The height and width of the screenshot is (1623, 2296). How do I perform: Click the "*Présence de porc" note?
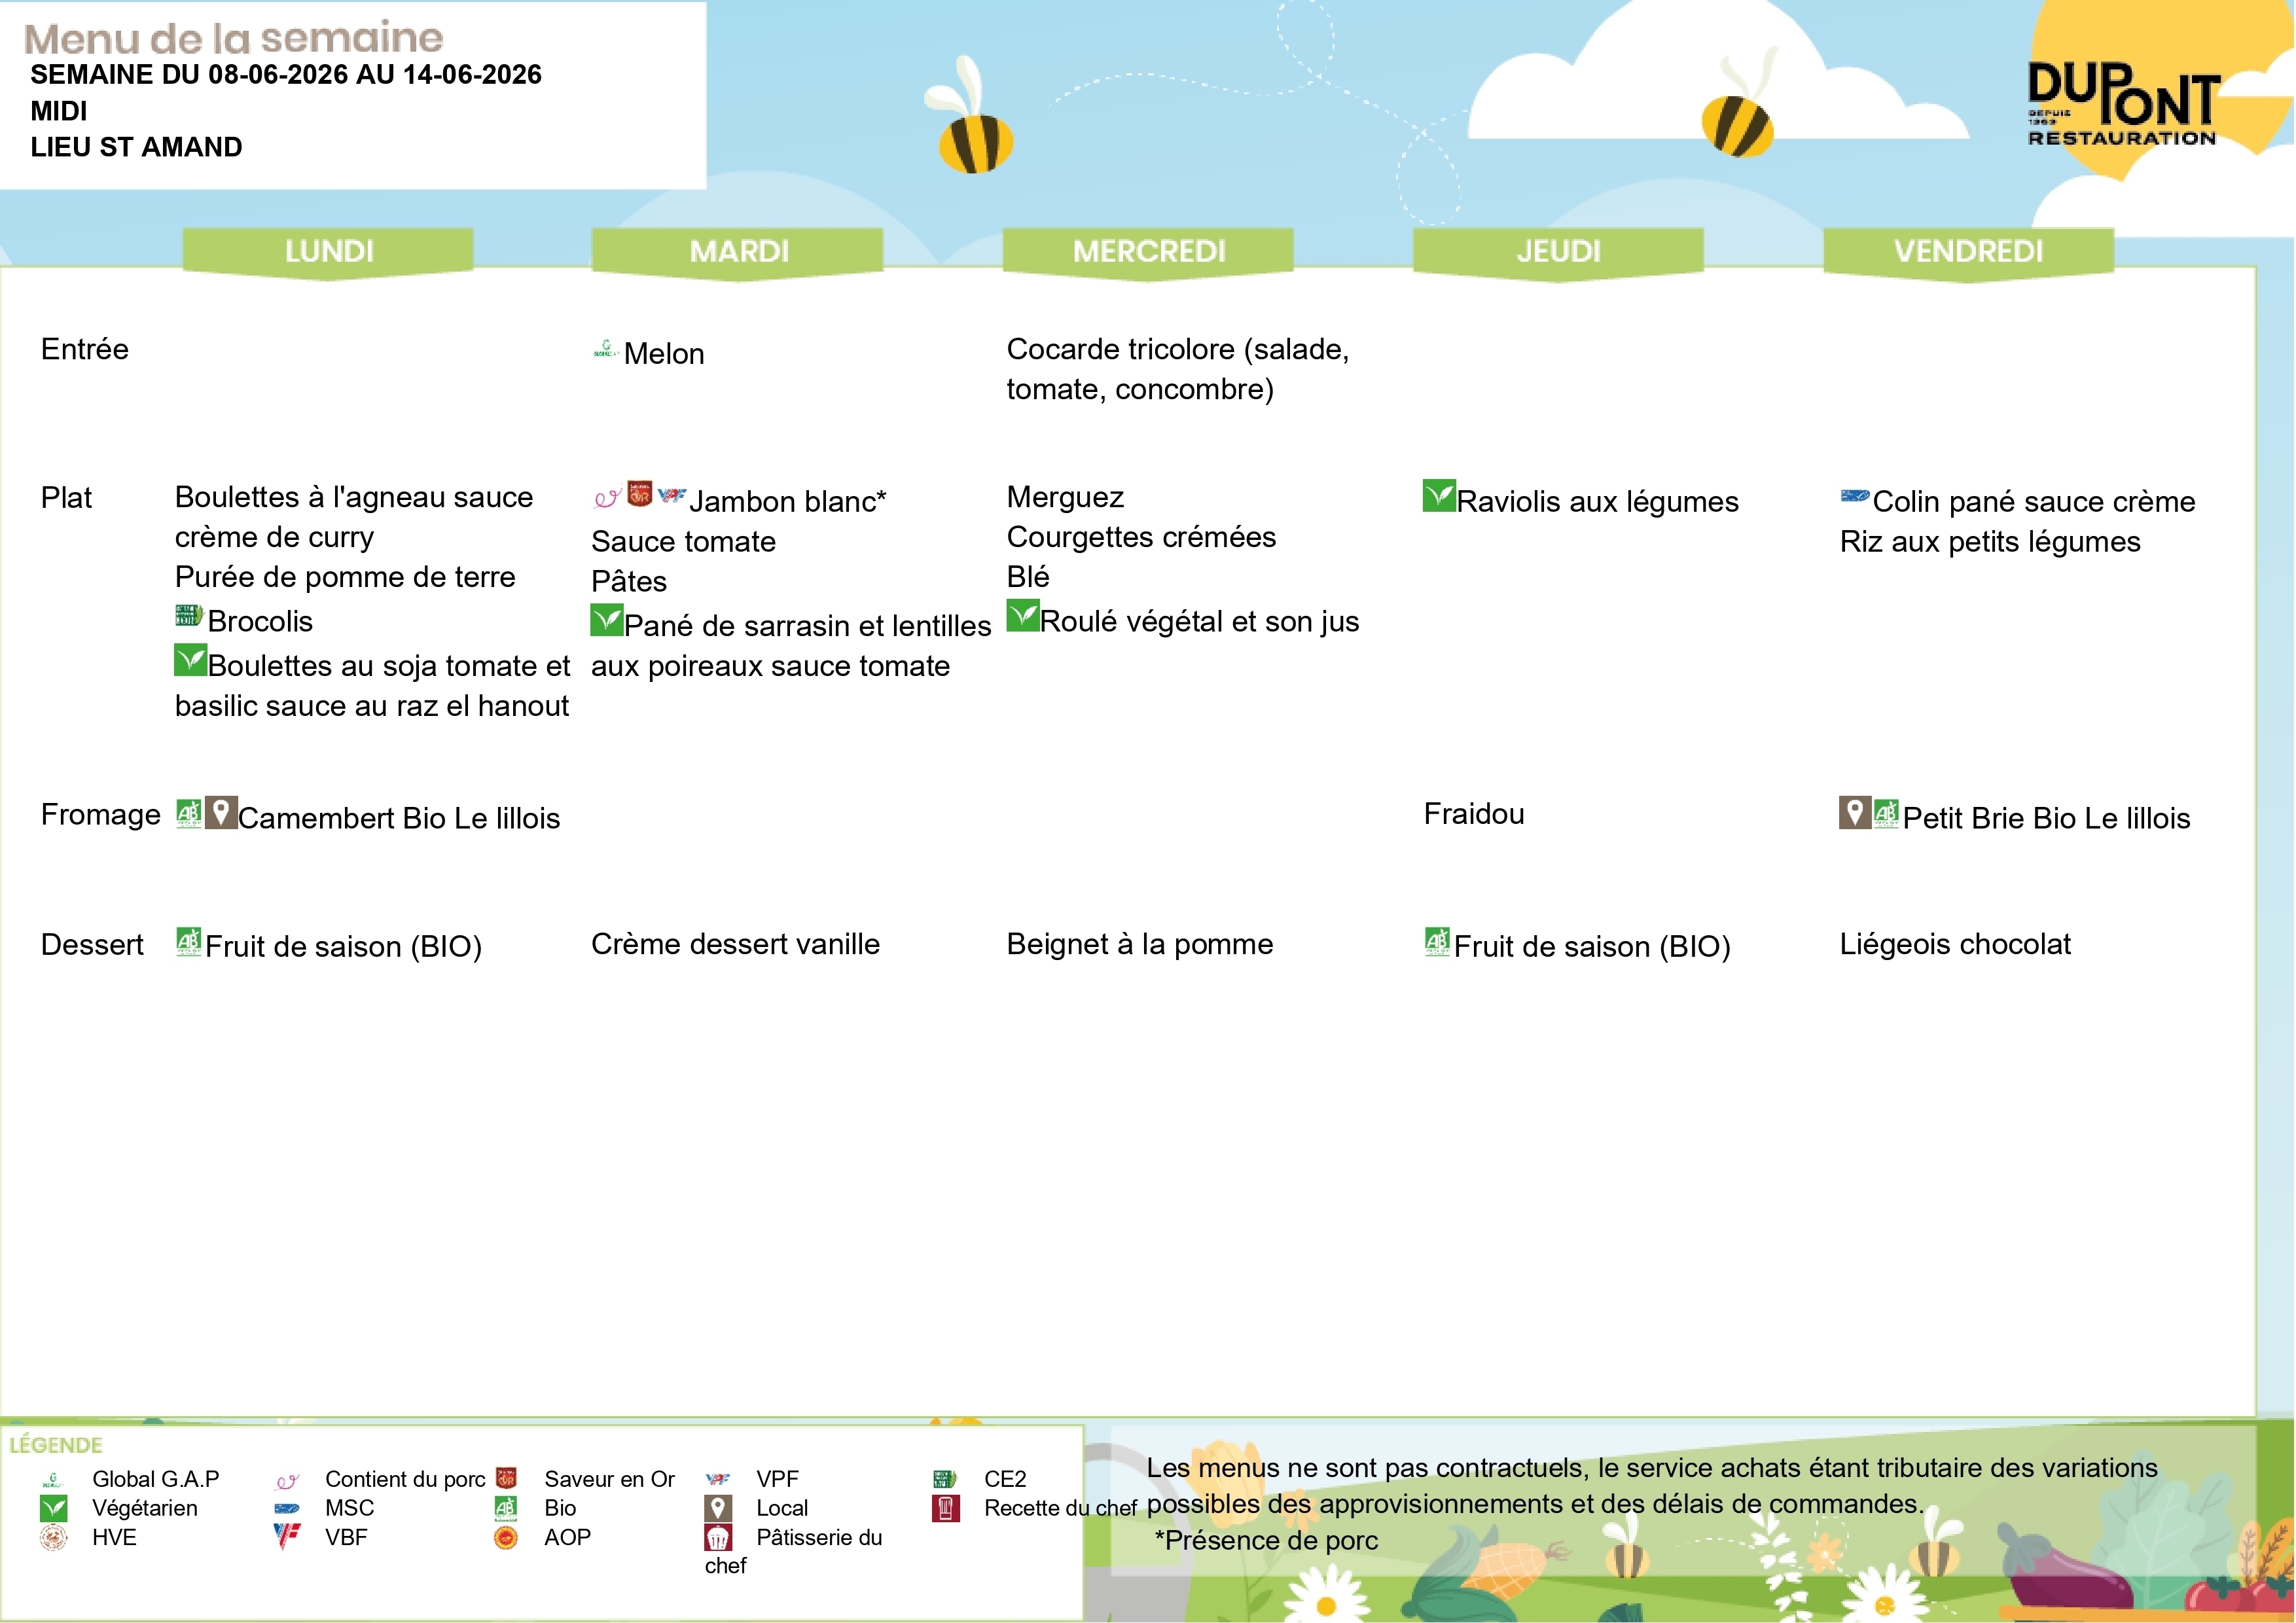click(1266, 1540)
